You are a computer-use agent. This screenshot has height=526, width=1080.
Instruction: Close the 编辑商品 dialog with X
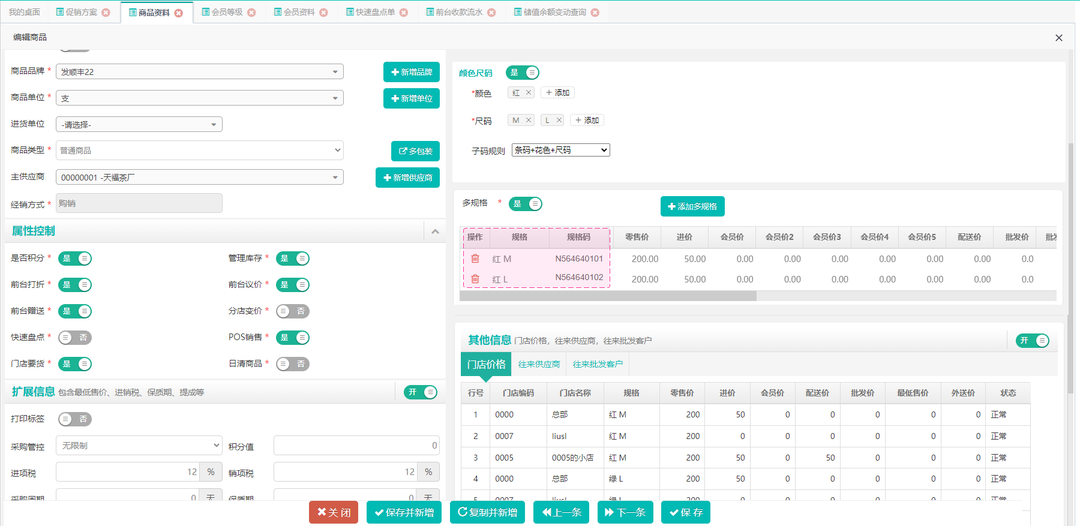1059,37
